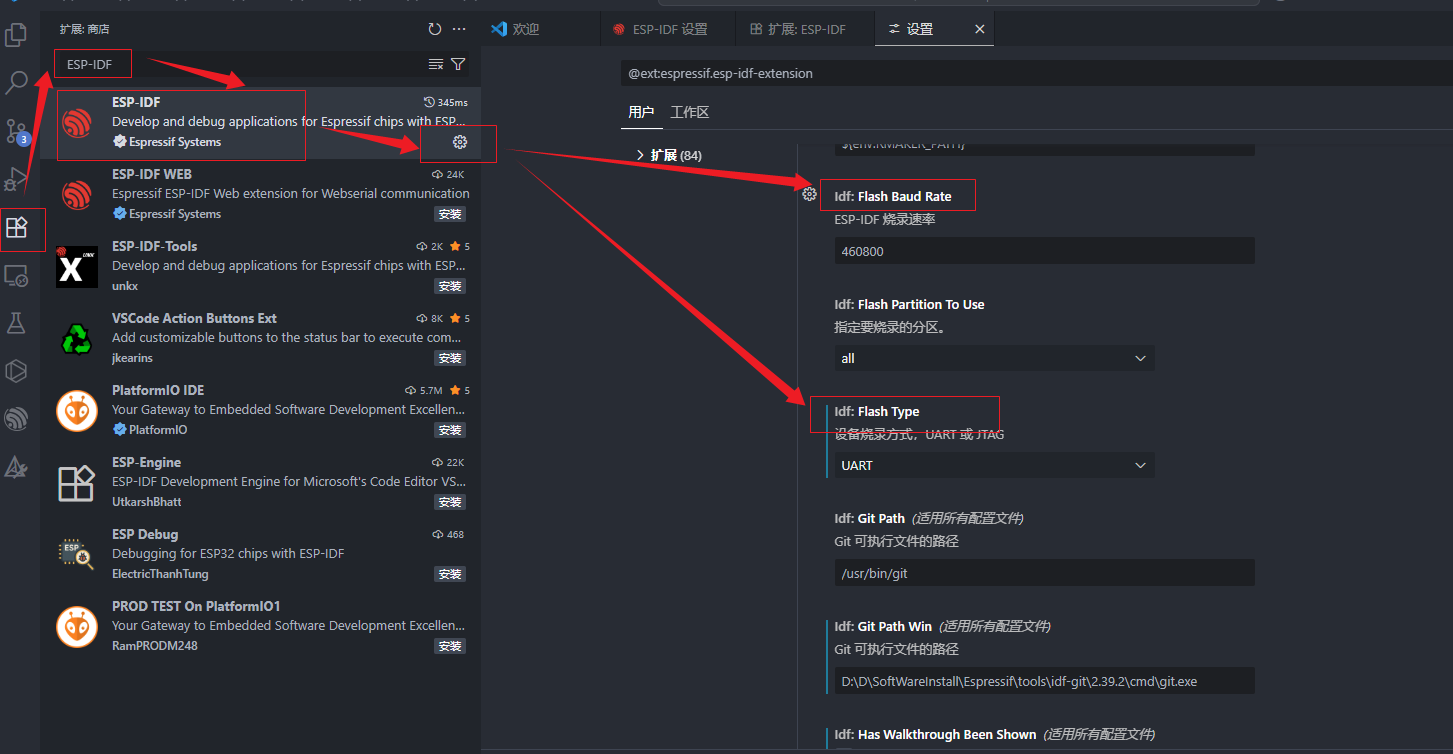Install the ESP-Engine extension
The width and height of the screenshot is (1453, 754).
tap(450, 502)
